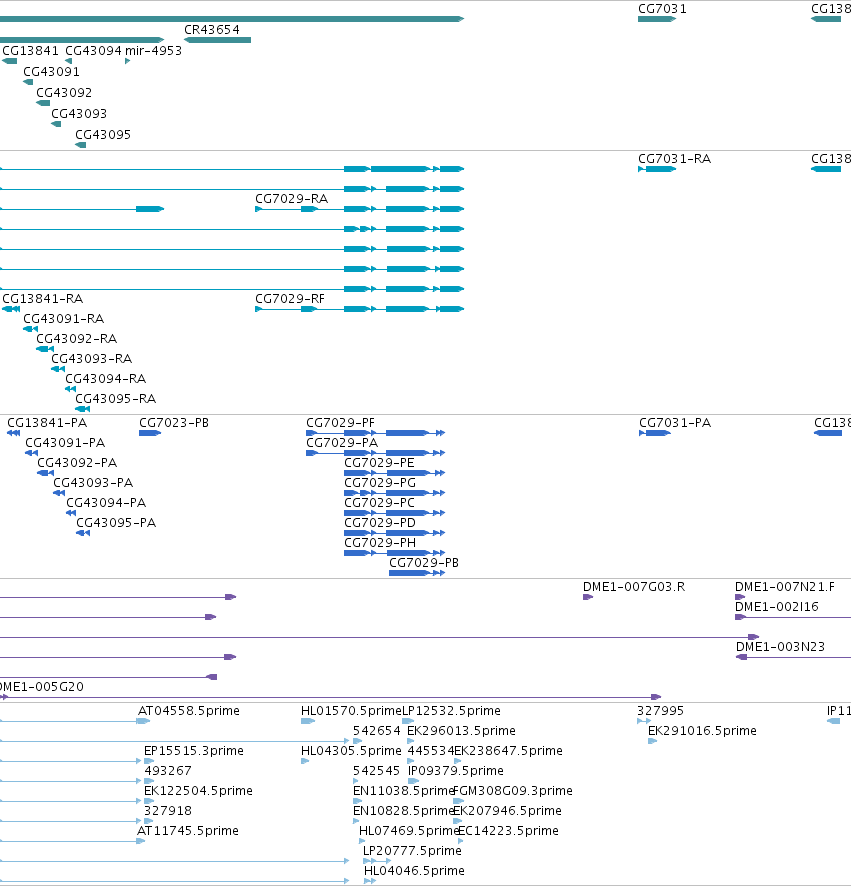The width and height of the screenshot is (851, 886).
Task: Click the EK207946.5prime EST label
Action: (507, 811)
